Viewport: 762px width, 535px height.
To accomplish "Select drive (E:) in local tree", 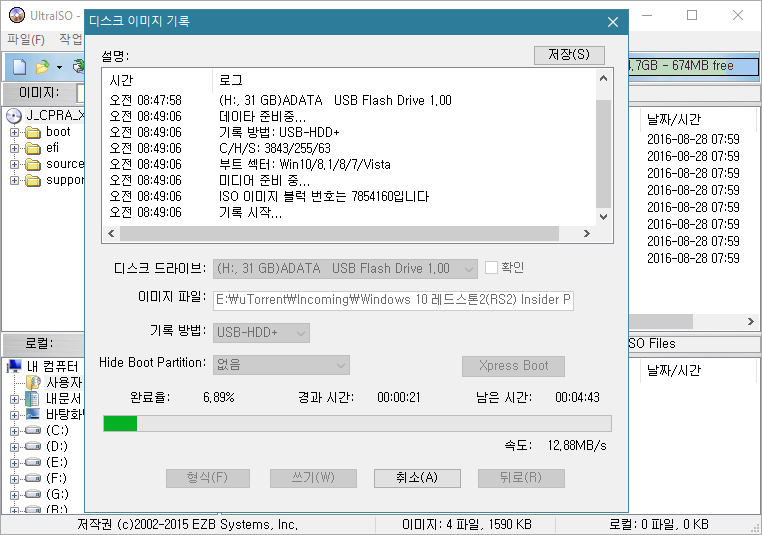I will point(57,463).
